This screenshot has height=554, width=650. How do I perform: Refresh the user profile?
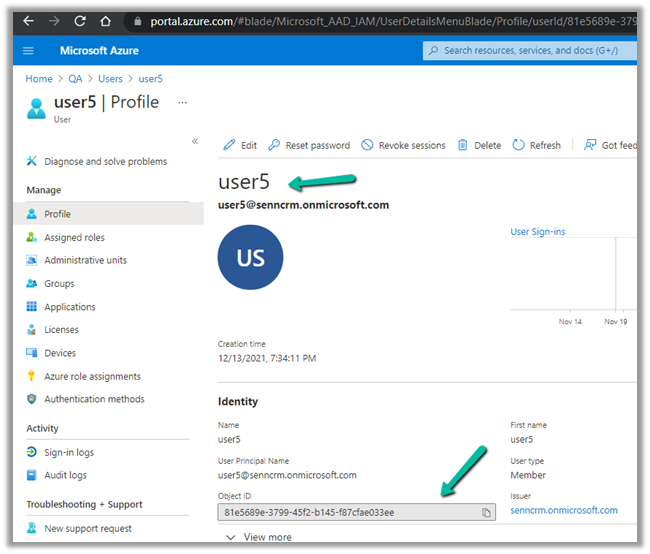(537, 145)
